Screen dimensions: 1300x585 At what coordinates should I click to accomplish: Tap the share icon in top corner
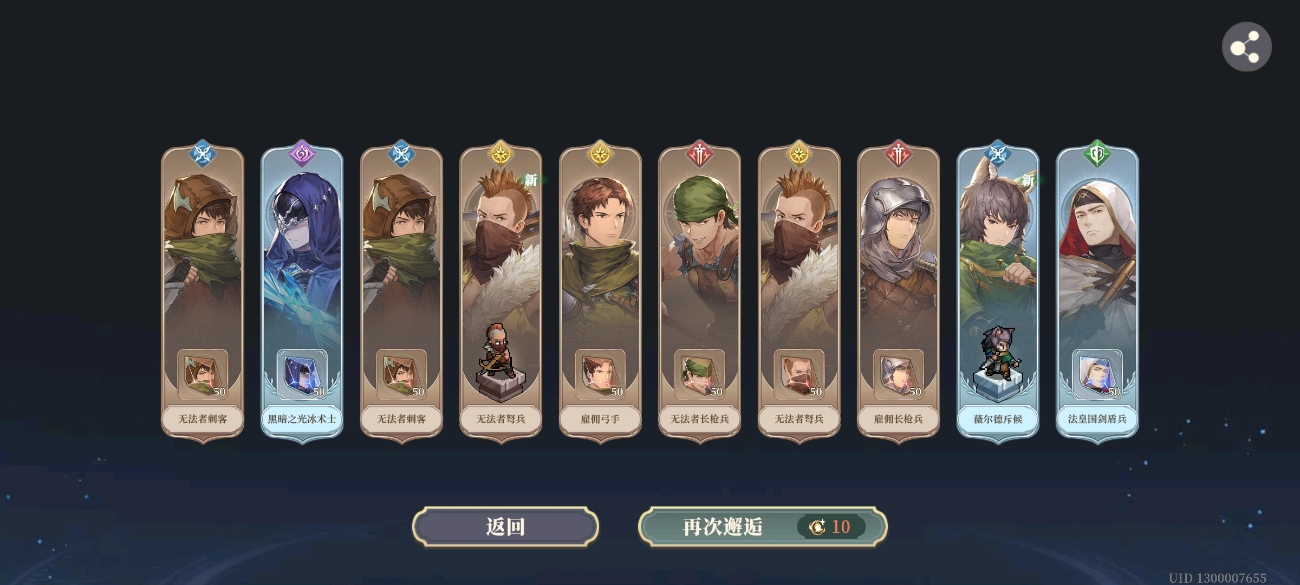pos(1246,47)
